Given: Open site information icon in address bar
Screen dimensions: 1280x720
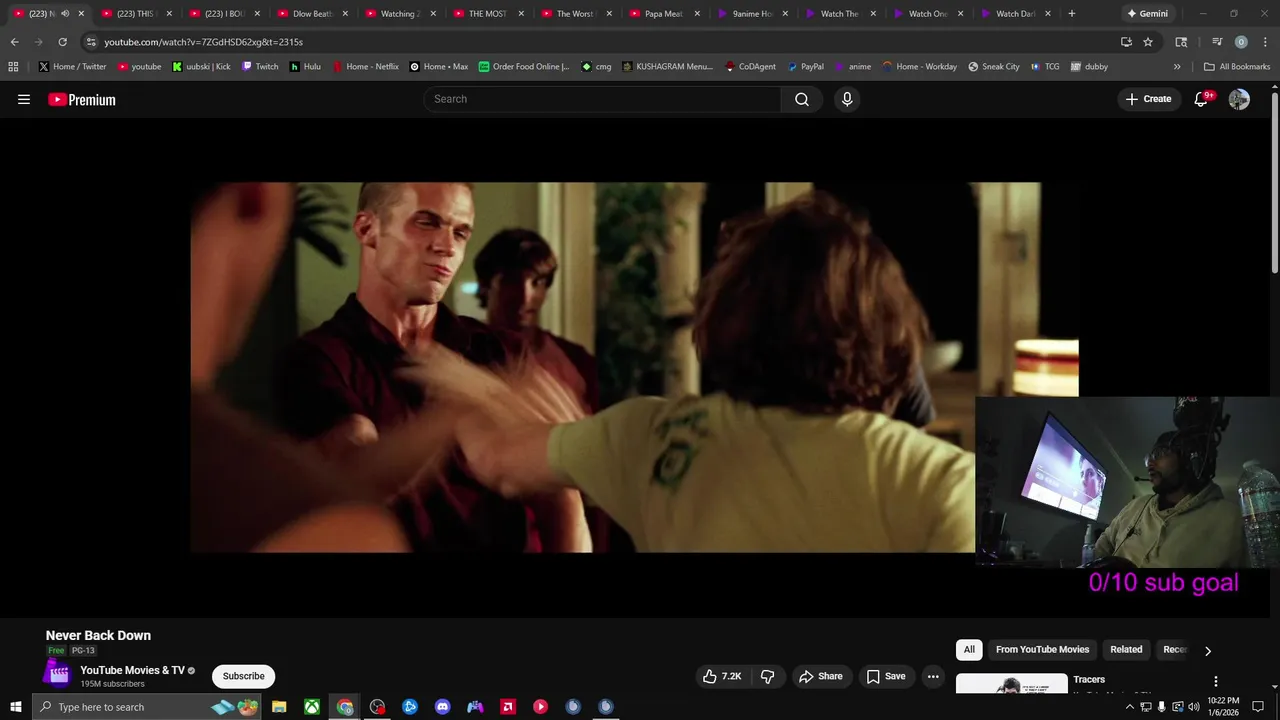Looking at the screenshot, I should click(x=91, y=42).
